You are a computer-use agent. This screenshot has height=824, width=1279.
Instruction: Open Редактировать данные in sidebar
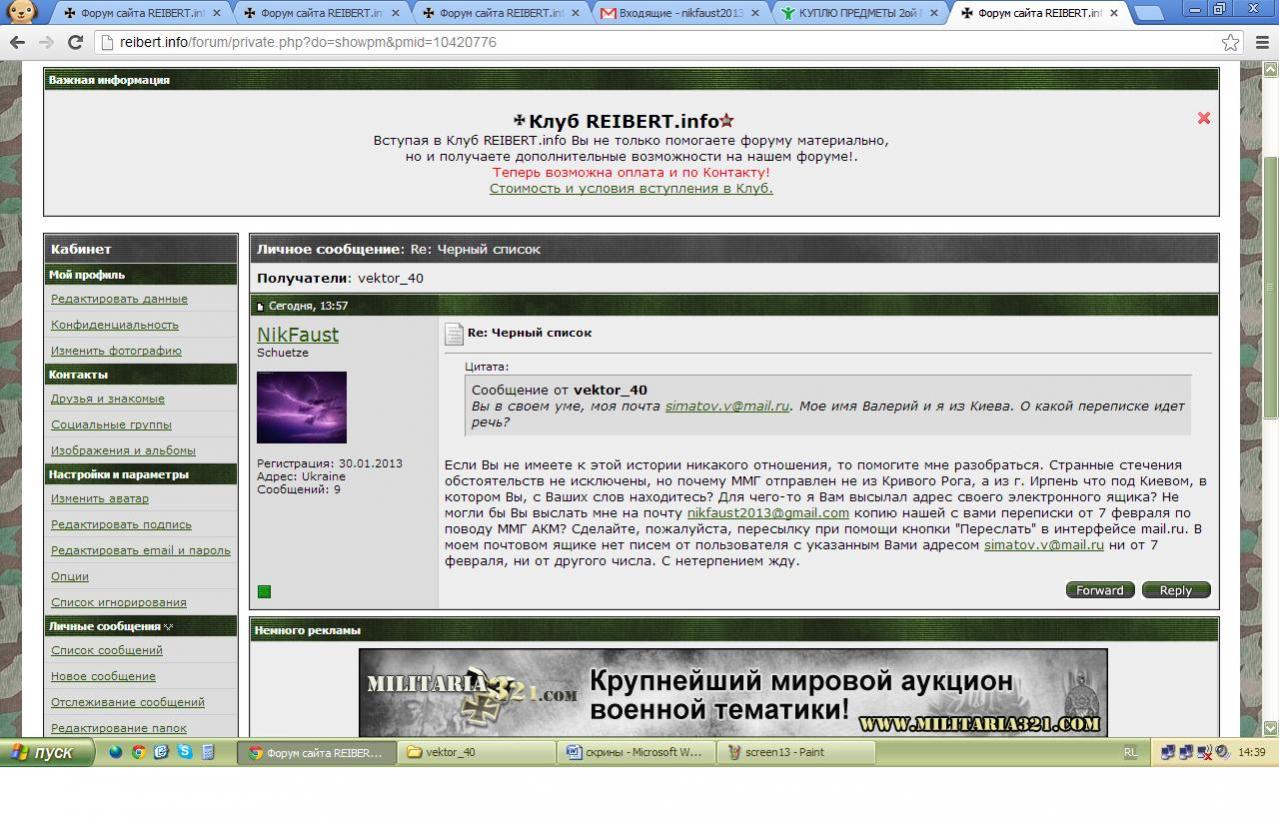tap(119, 299)
